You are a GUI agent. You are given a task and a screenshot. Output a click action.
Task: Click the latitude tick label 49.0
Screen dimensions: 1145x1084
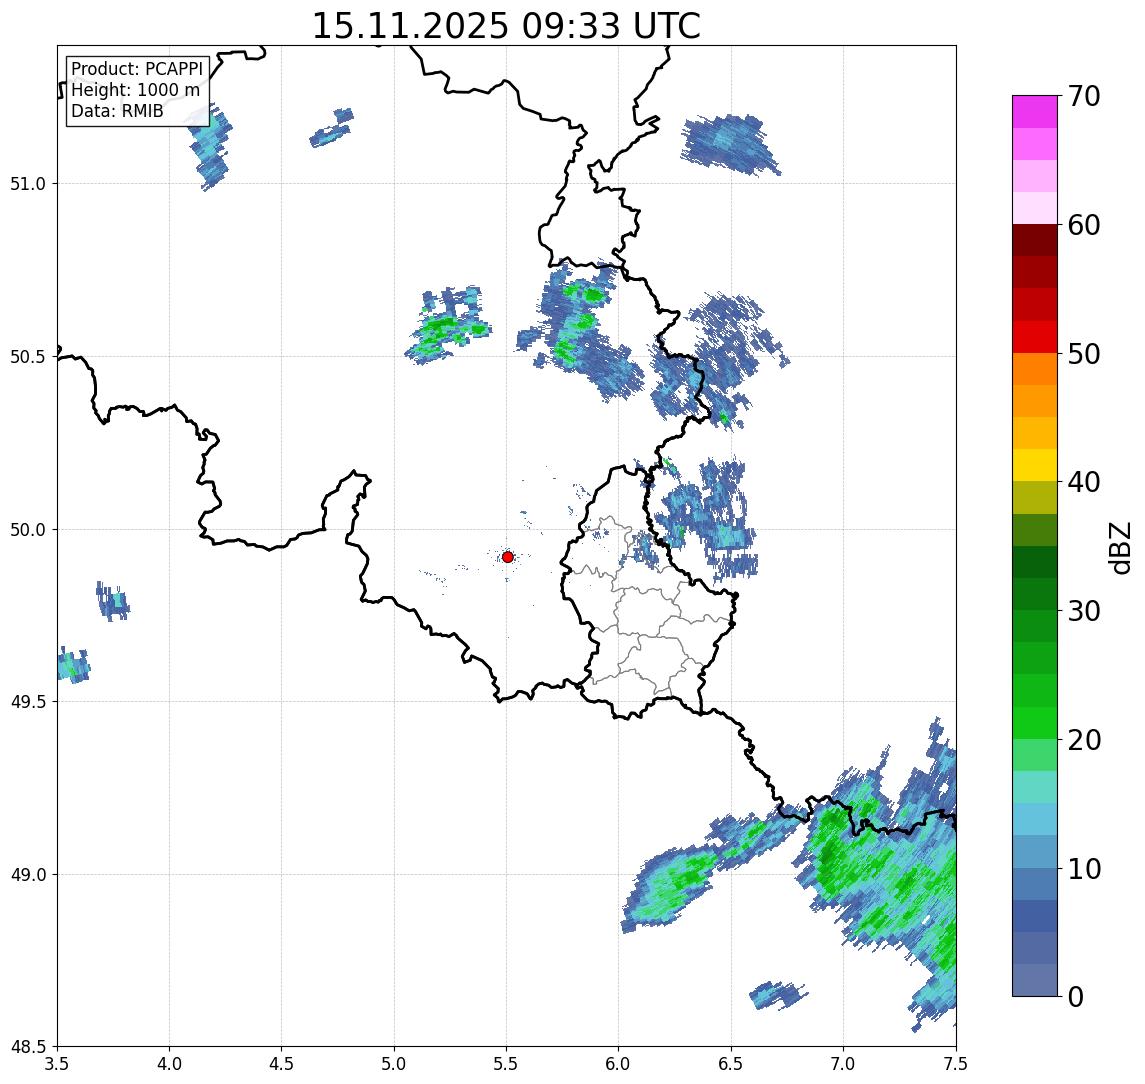[x=28, y=874]
